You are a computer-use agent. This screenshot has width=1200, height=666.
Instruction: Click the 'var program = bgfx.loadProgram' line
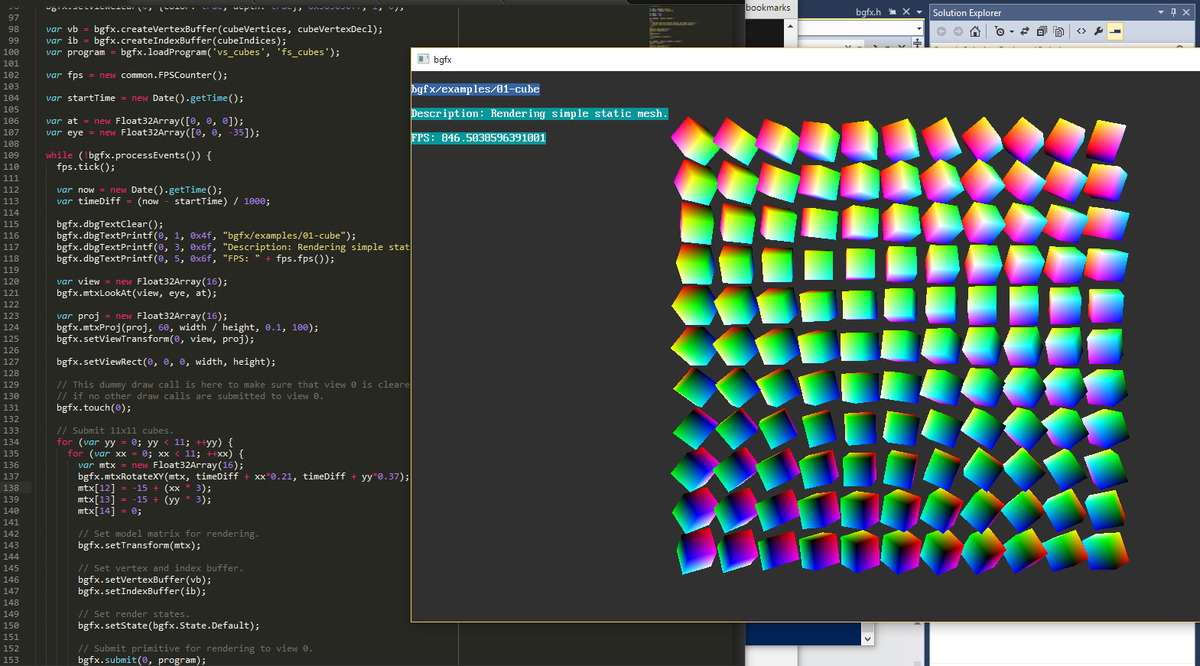coord(193,52)
